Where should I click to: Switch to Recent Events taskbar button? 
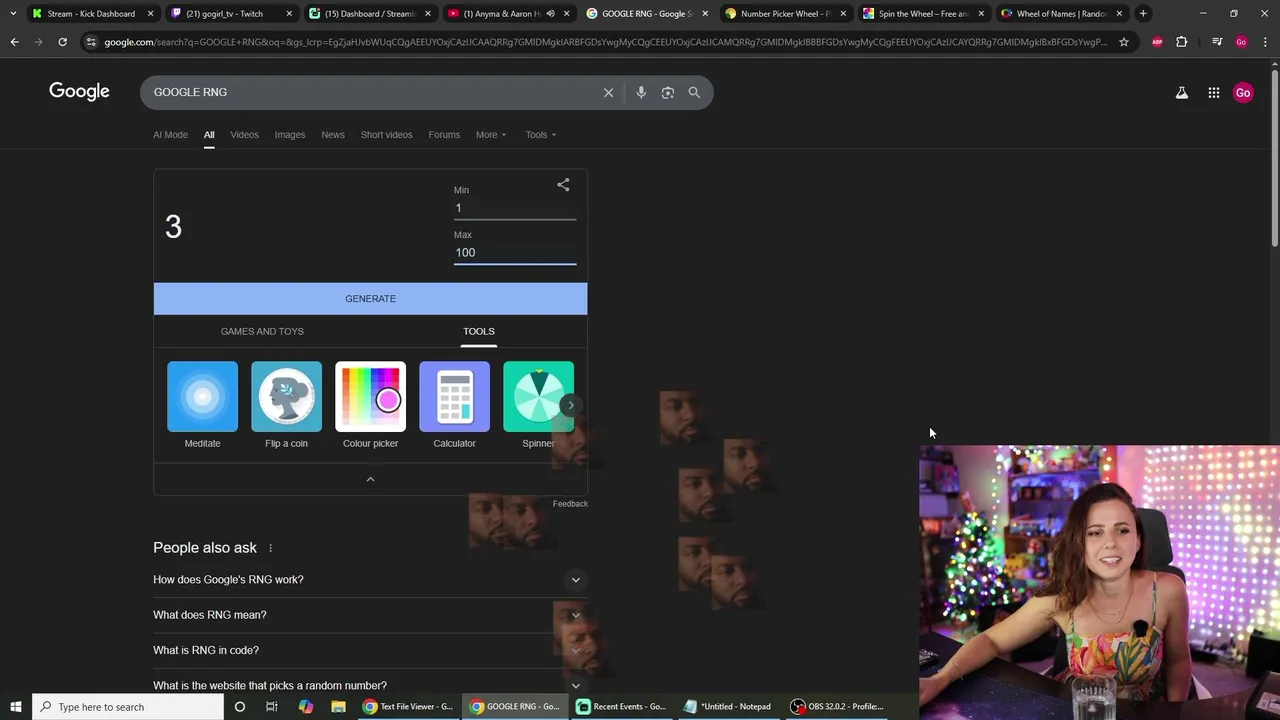point(620,707)
